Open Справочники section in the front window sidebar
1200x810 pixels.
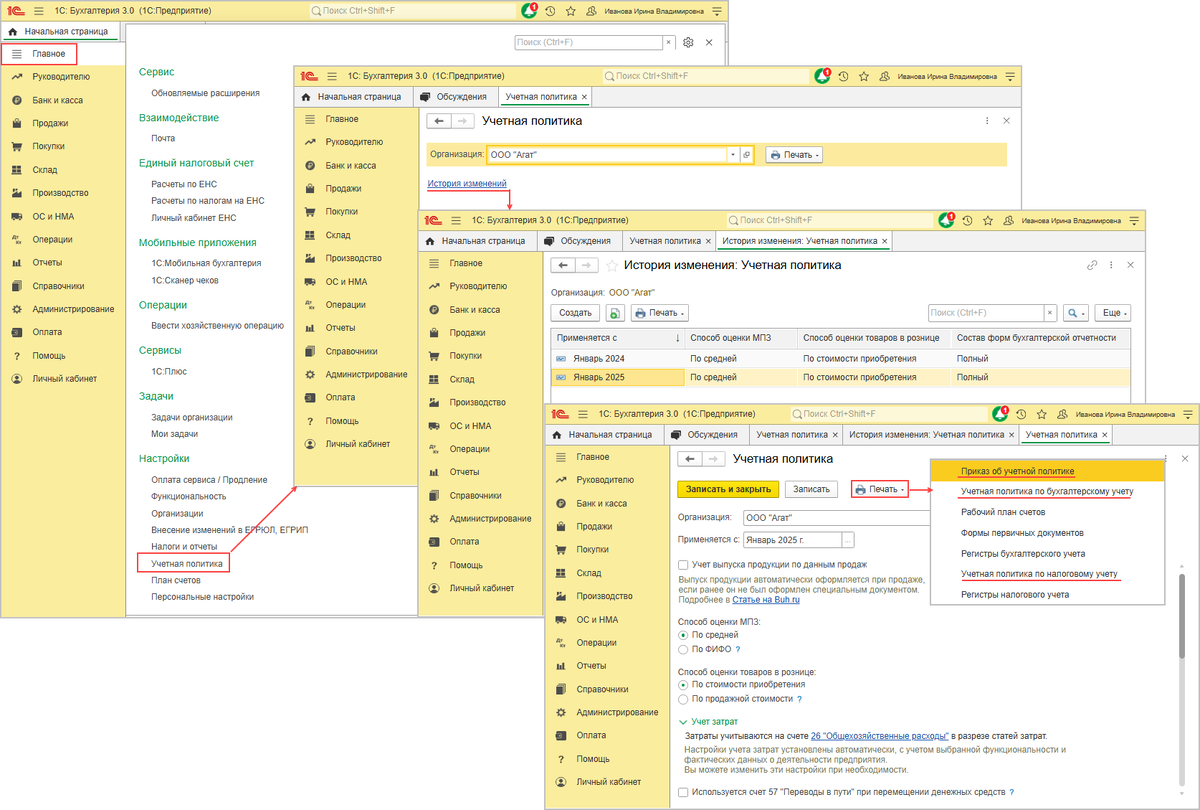[602, 689]
